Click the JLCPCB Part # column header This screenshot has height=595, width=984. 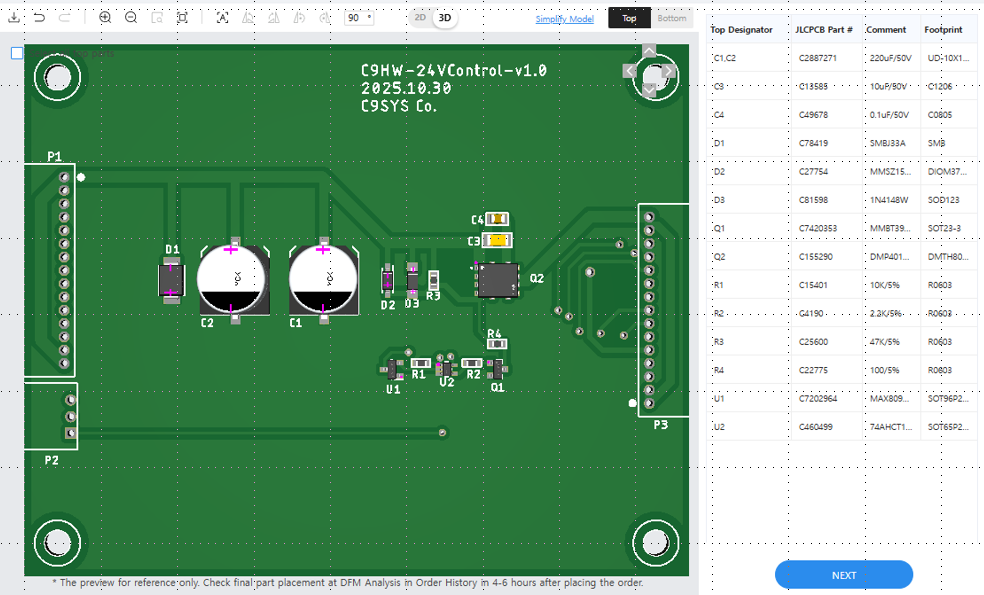pos(824,30)
